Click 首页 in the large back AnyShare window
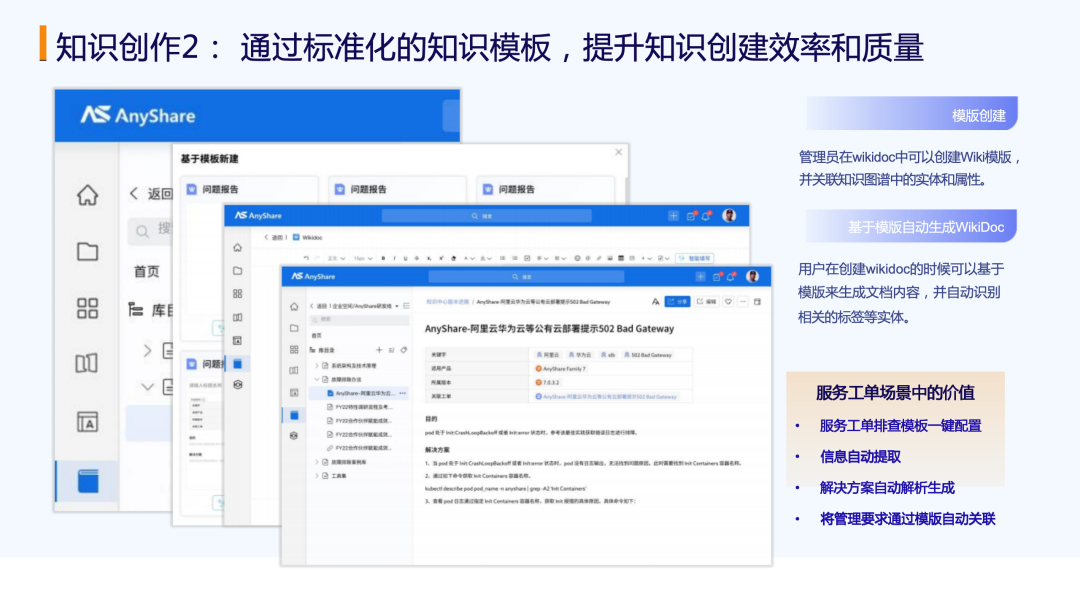 147,271
